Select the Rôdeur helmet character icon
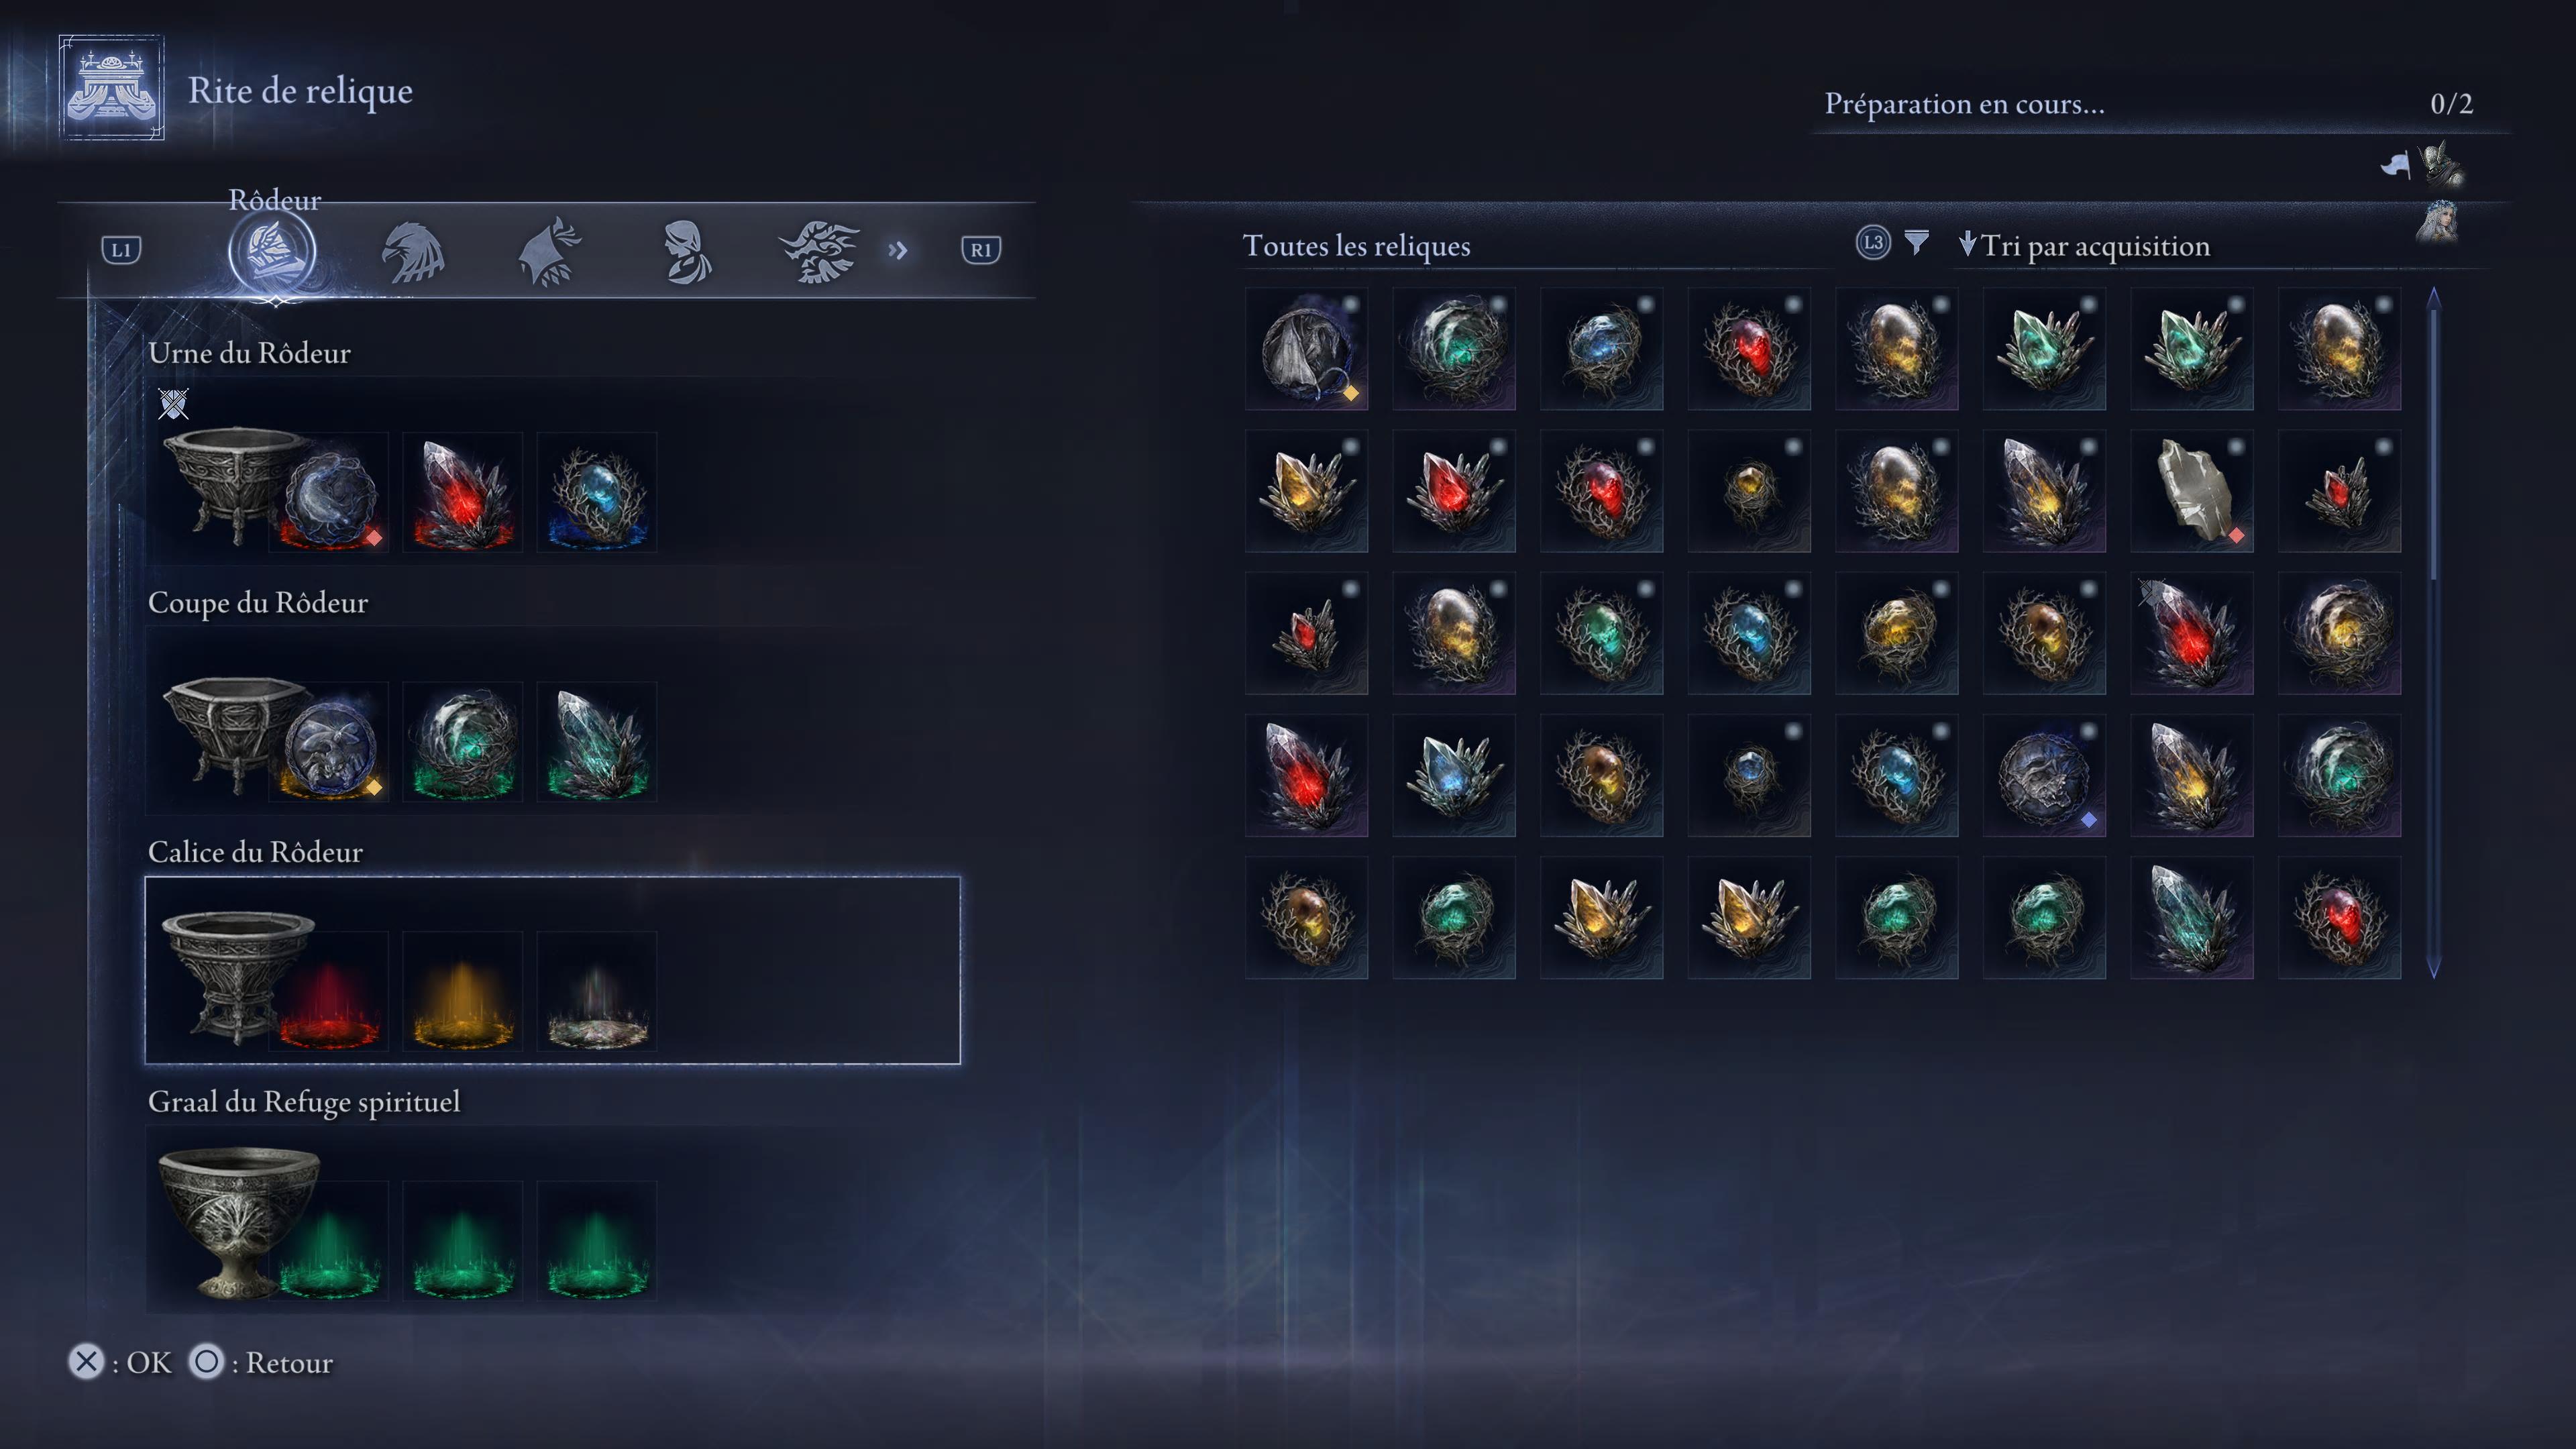This screenshot has height=1449, width=2576. [272, 250]
